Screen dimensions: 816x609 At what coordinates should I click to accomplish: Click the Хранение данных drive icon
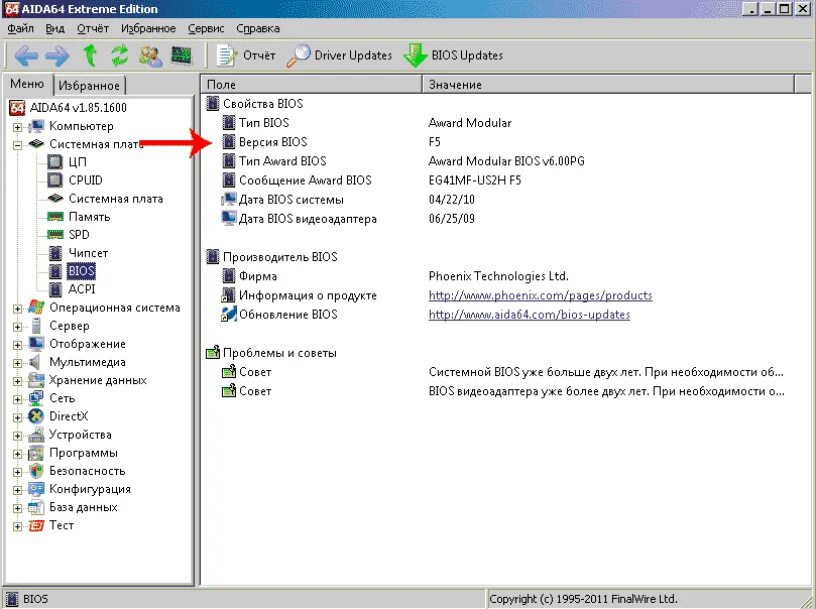click(x=36, y=380)
